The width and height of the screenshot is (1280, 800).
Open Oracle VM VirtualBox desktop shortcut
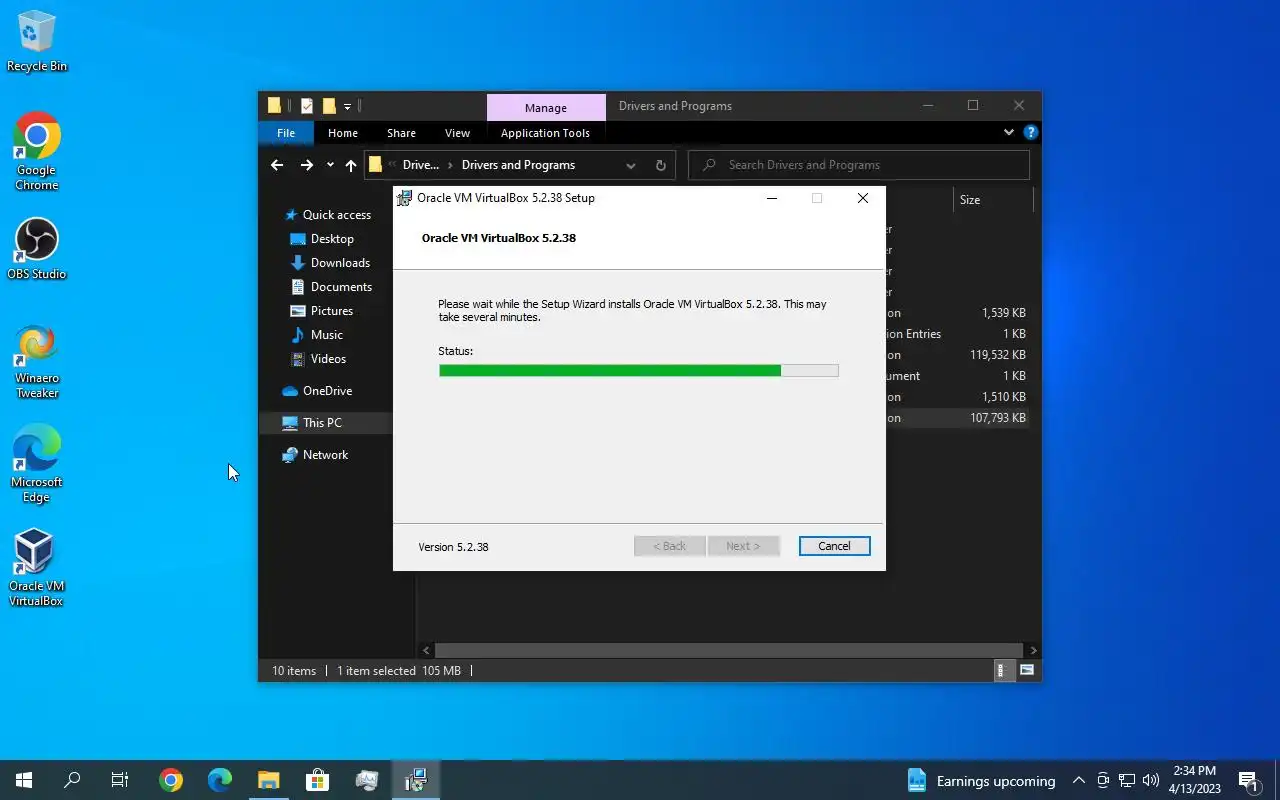[x=37, y=568]
